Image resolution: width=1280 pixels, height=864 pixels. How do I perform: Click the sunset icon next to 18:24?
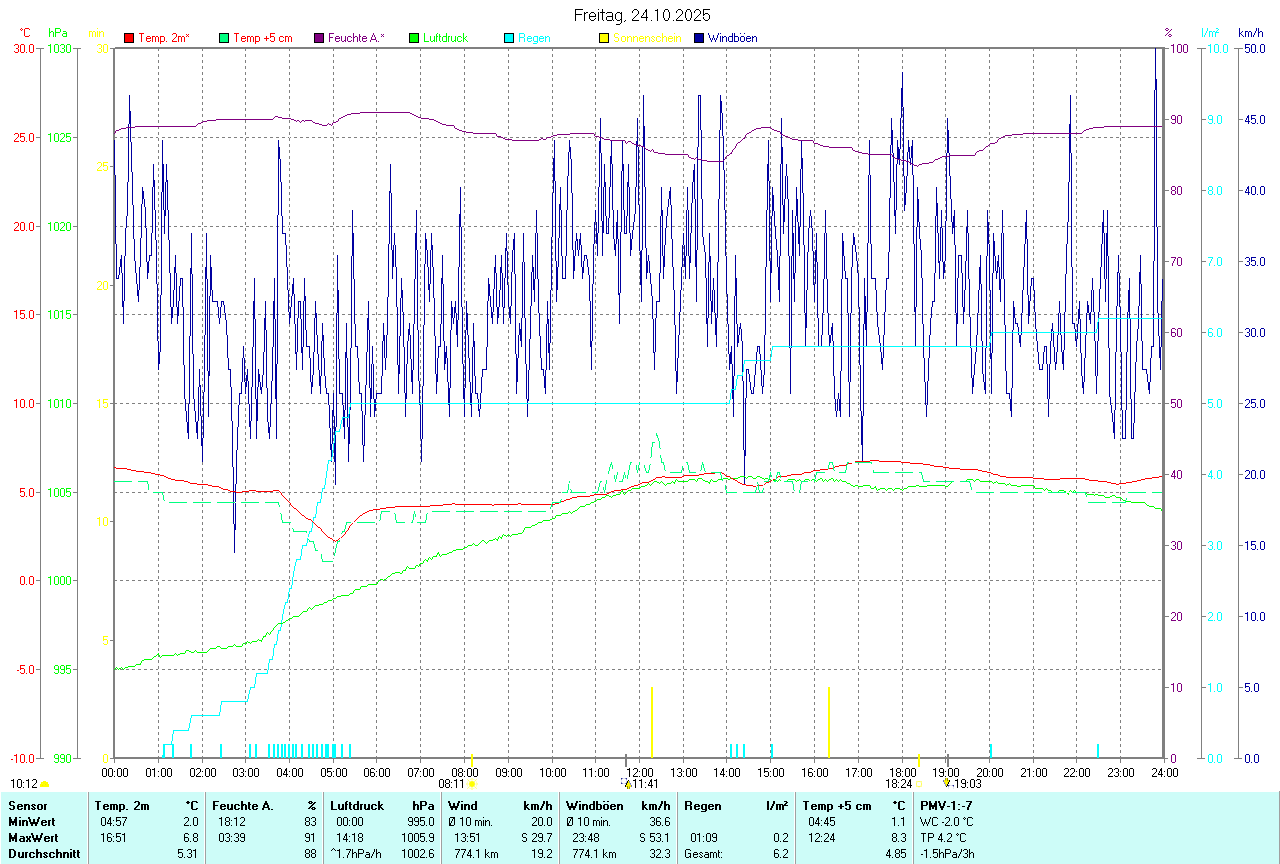coord(917,785)
